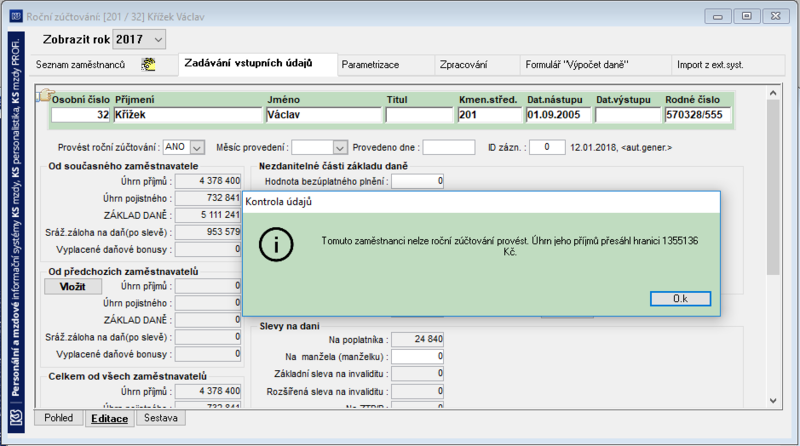
Task: Open the Formulář "Výpočet daně" tab
Action: (x=596, y=65)
